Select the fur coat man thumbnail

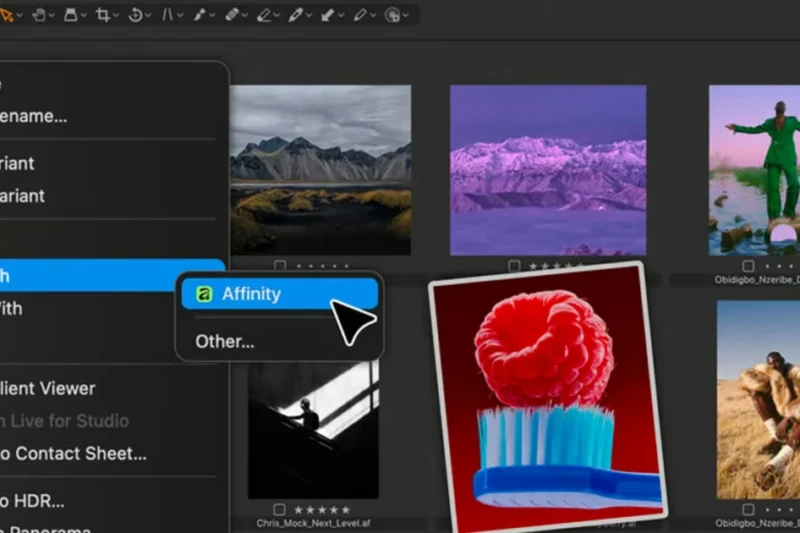758,399
